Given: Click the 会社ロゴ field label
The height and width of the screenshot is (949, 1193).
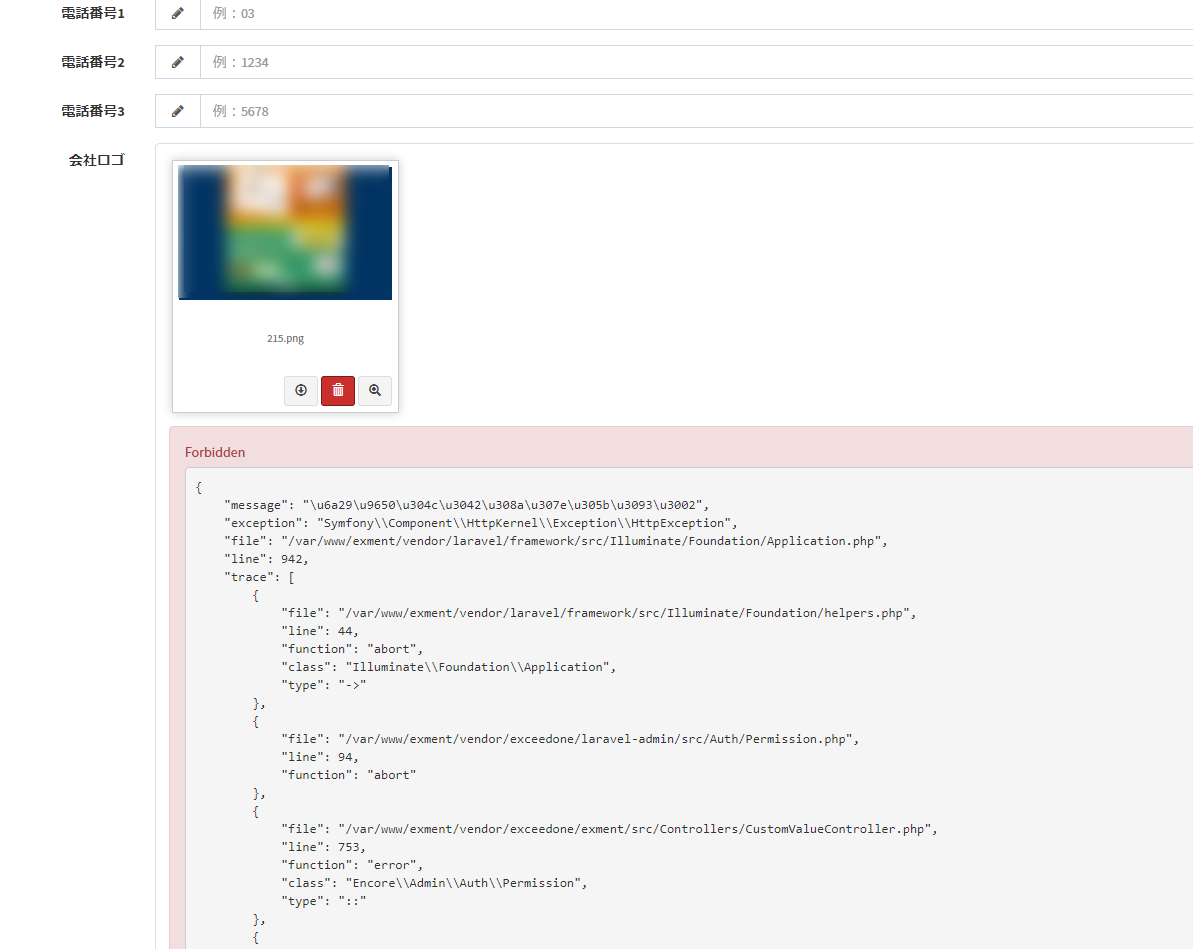Looking at the screenshot, I should pos(97,160).
